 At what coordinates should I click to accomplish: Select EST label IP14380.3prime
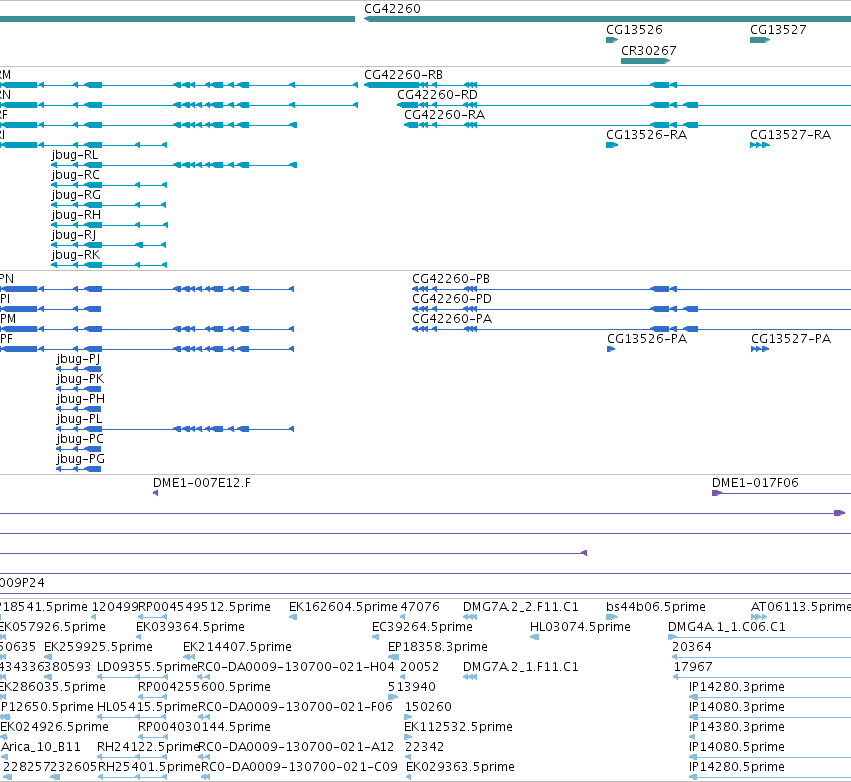point(736,727)
